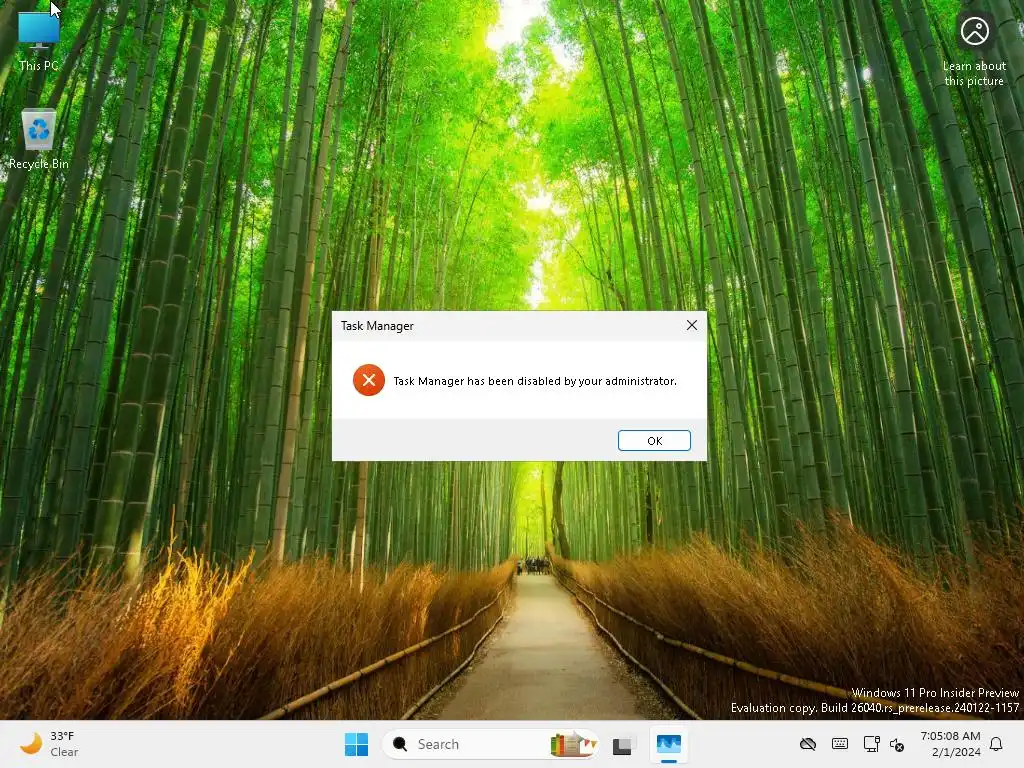This screenshot has width=1024, height=768.
Task: Click the red error icon in dialog
Action: (368, 380)
